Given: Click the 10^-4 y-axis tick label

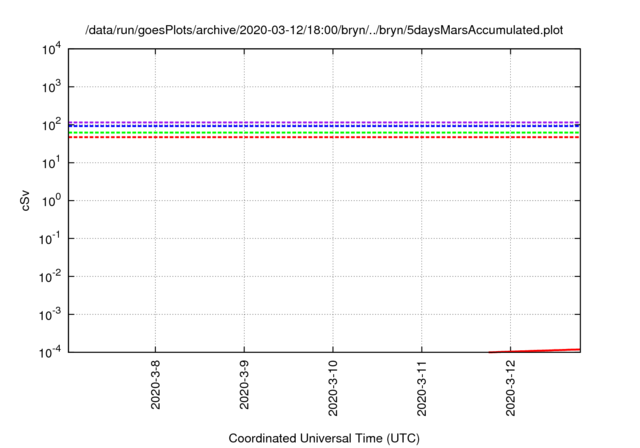Looking at the screenshot, I should coord(50,352).
